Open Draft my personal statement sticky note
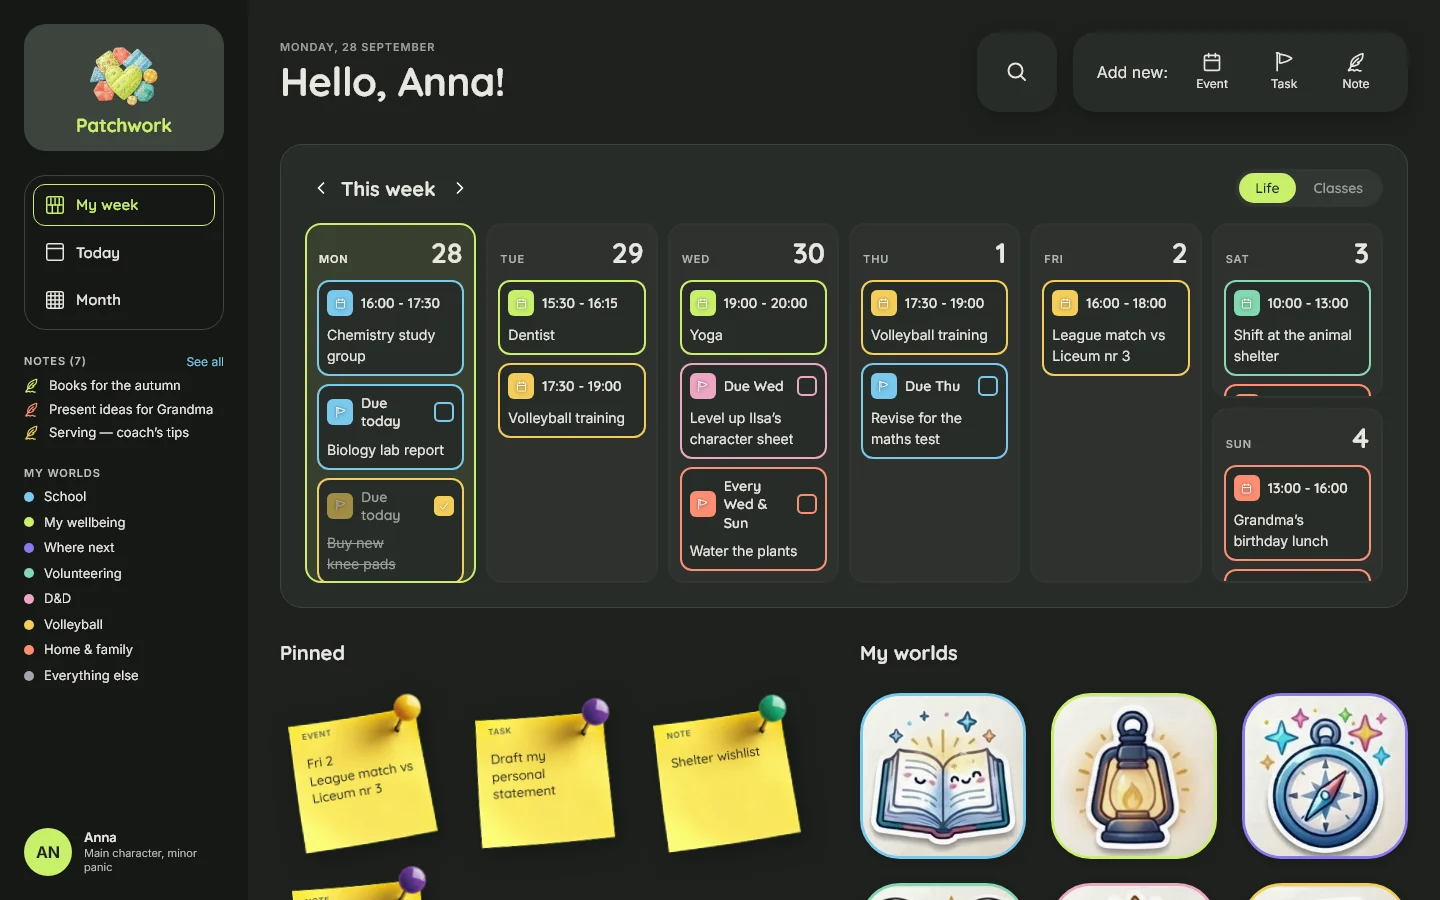The width and height of the screenshot is (1440, 900). [x=544, y=780]
